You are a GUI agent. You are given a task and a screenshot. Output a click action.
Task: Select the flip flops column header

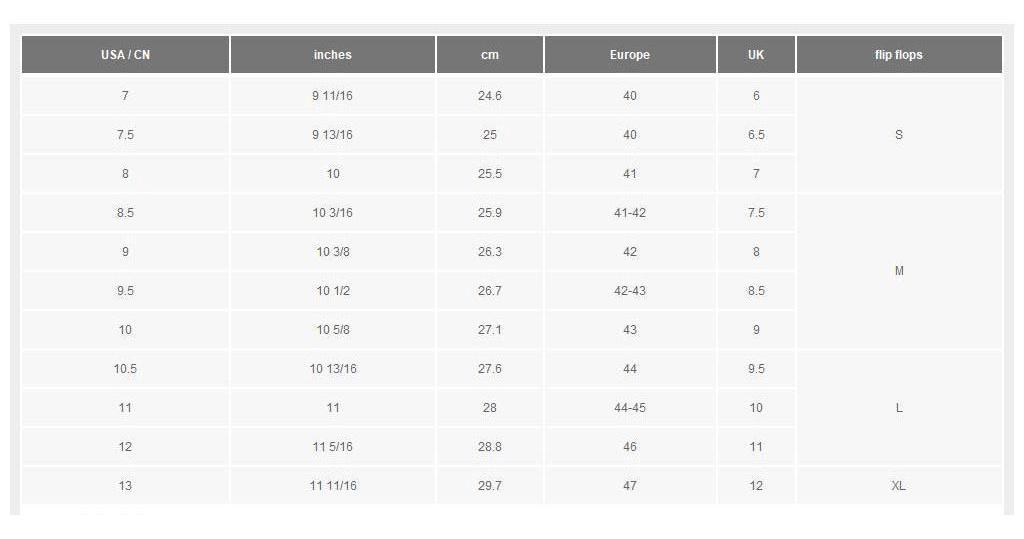pyautogui.click(x=898, y=55)
